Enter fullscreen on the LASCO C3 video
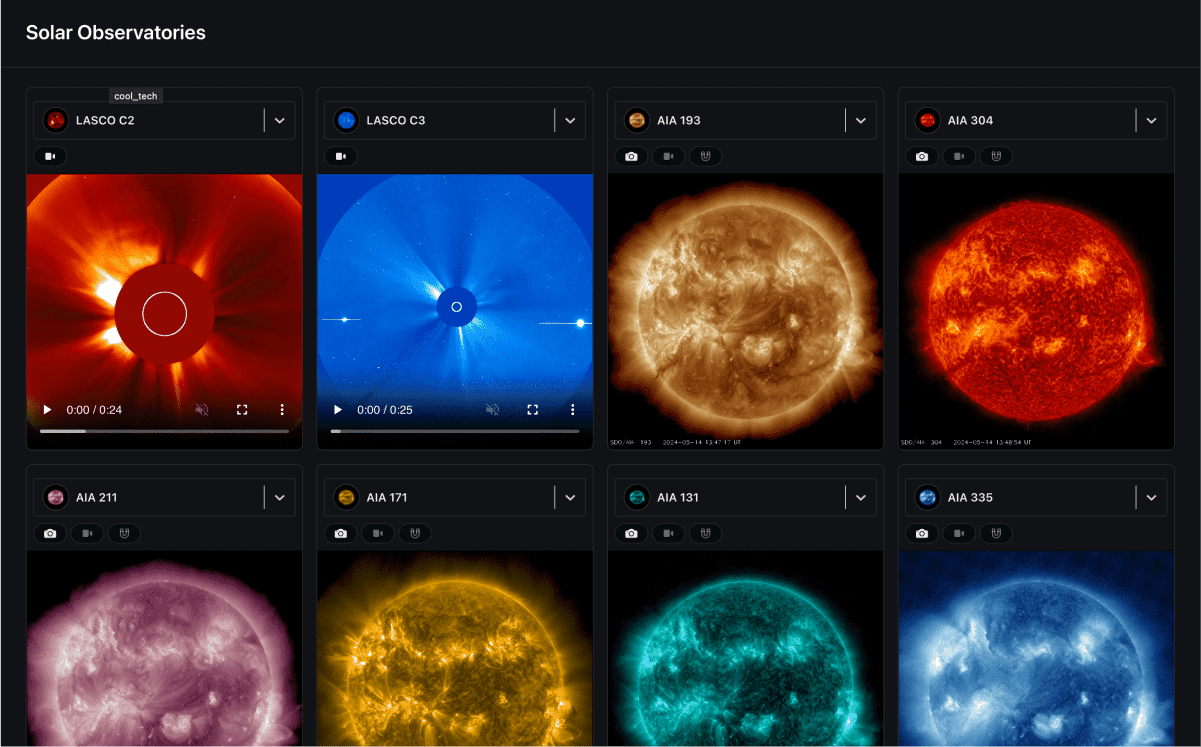1201x747 pixels. pyautogui.click(x=532, y=409)
